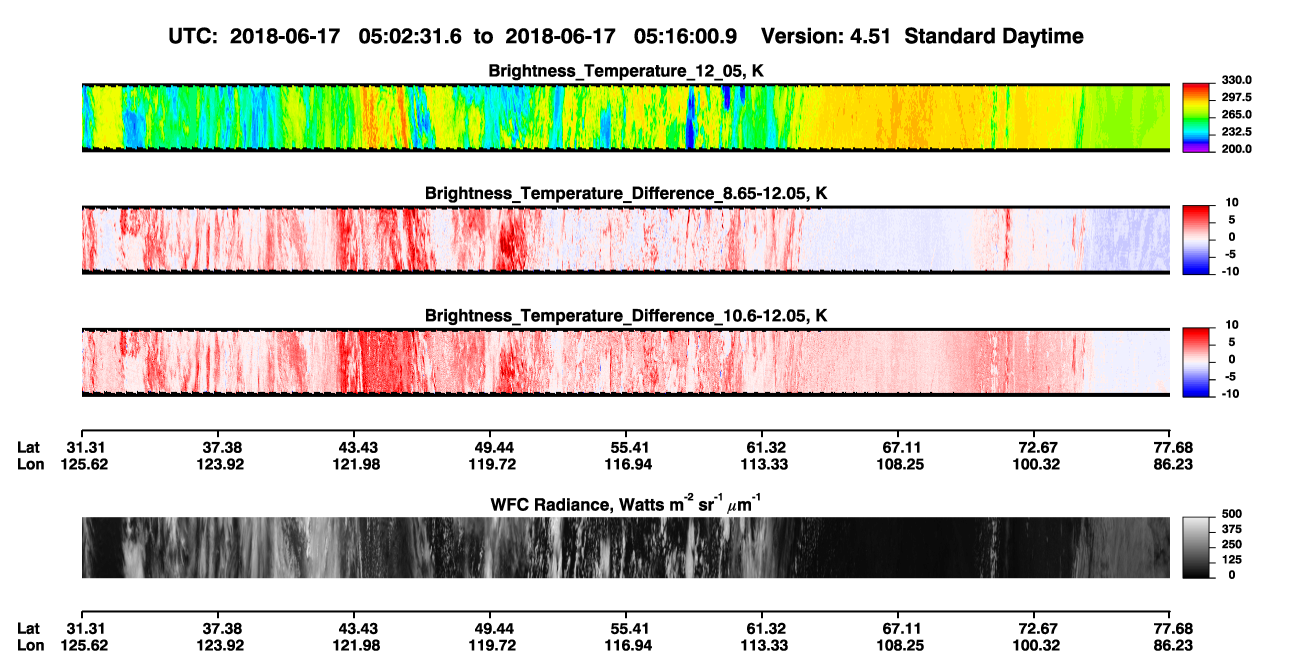The height and width of the screenshot is (667, 1300).
Task: Click the 5 label on the 10.6-12.05 colorbar
Action: point(1232,342)
